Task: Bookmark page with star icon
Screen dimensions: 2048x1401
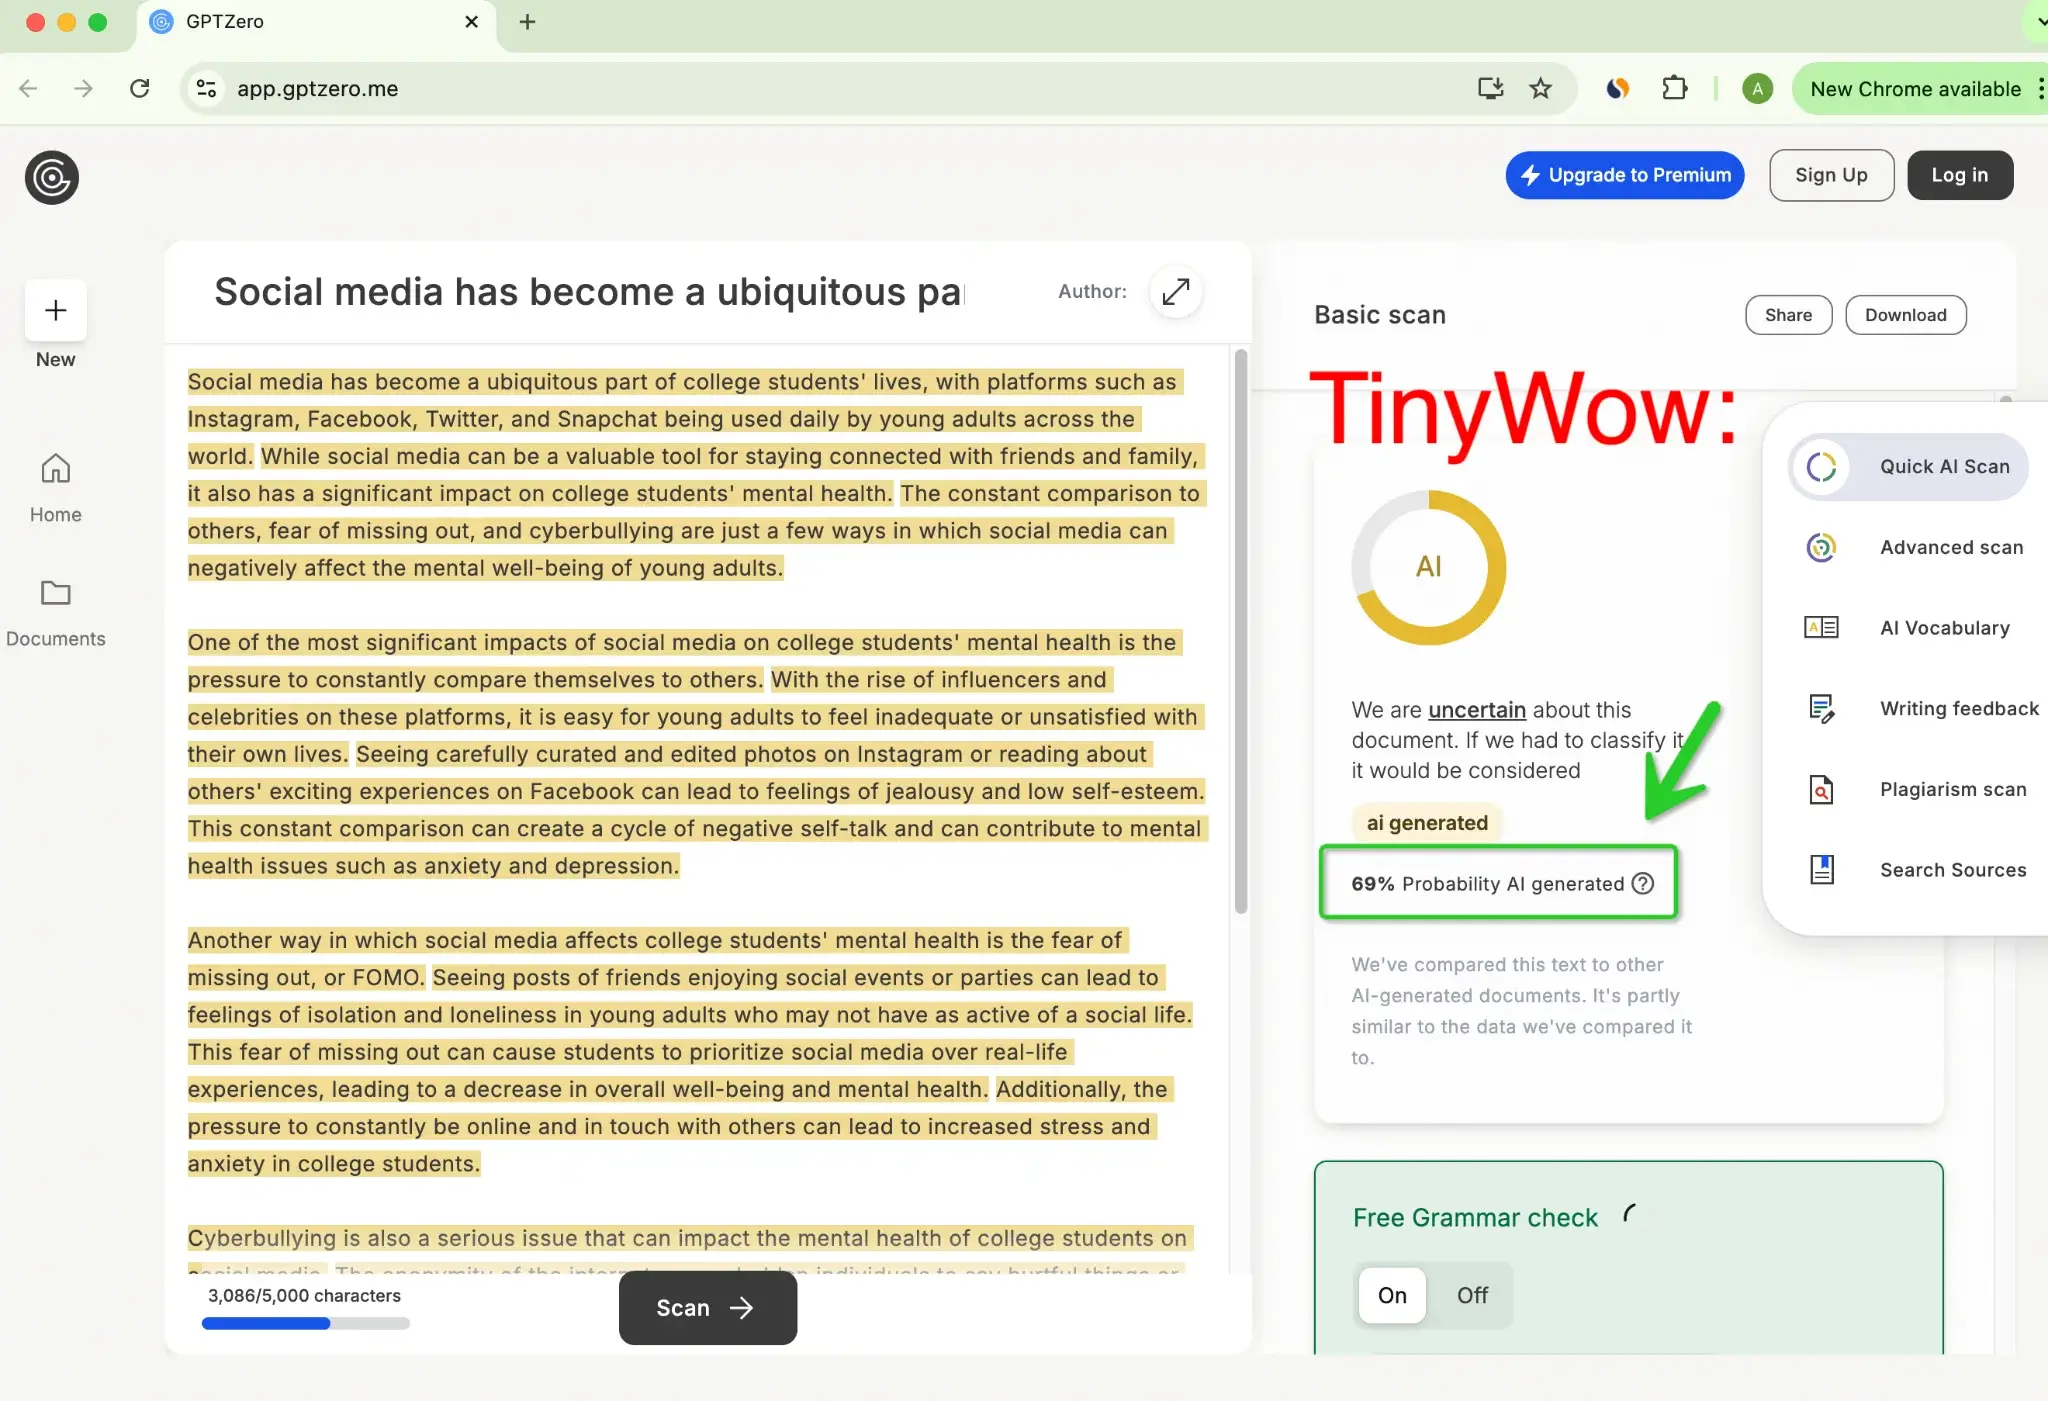Action: [x=1540, y=89]
